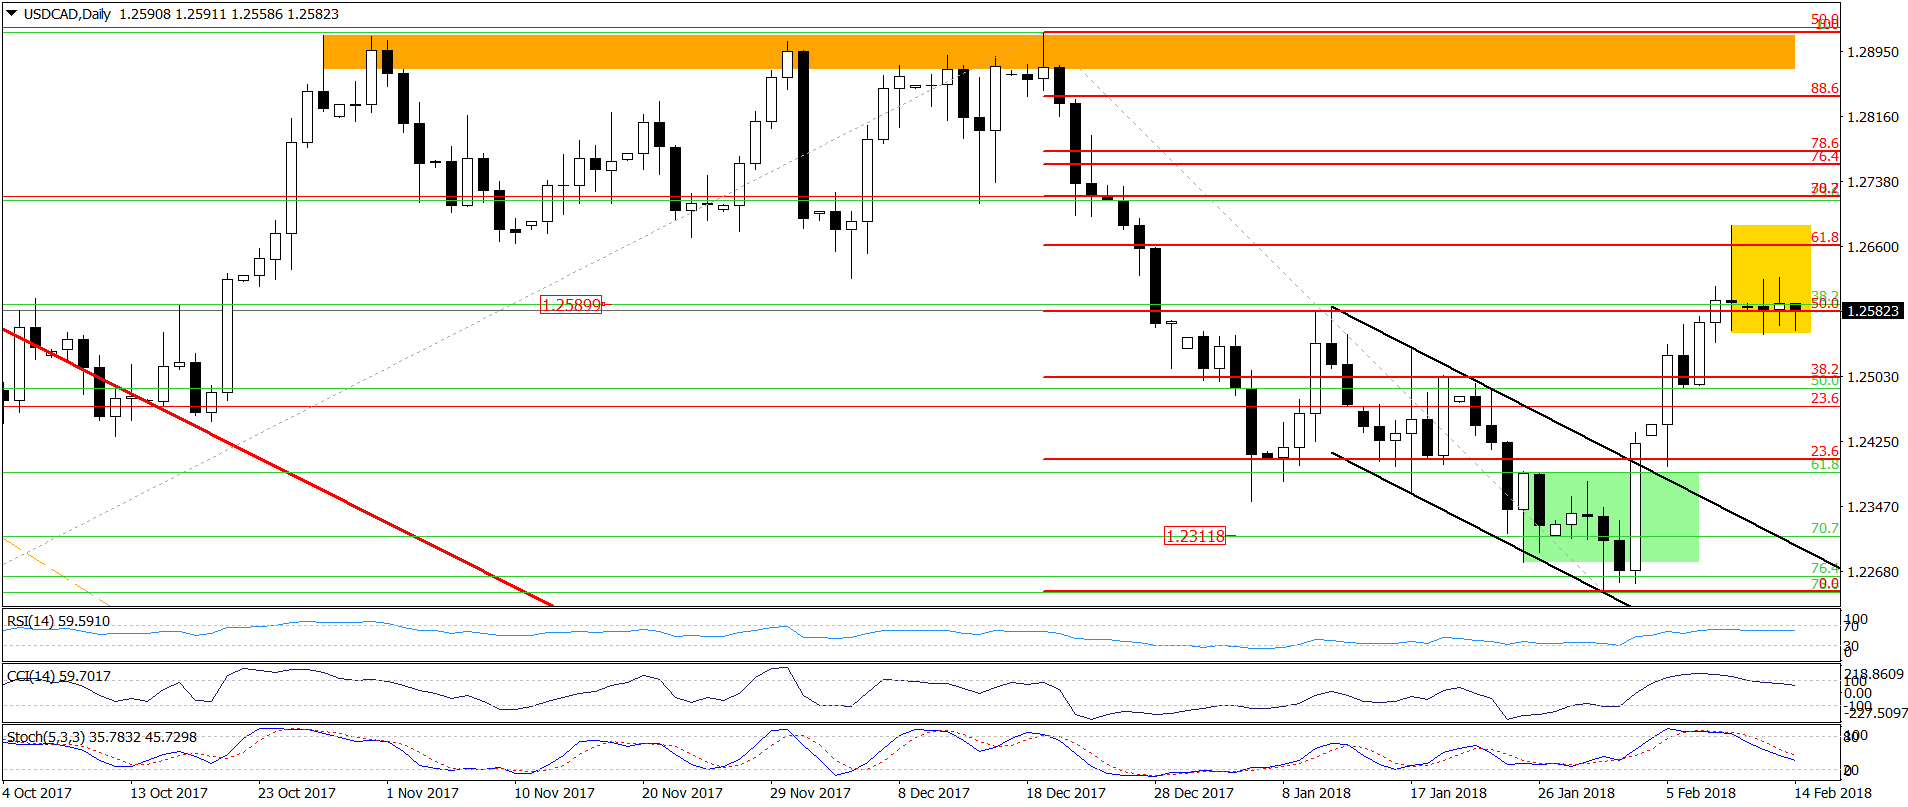Select the thick red descending trendline

click(x=280, y=467)
